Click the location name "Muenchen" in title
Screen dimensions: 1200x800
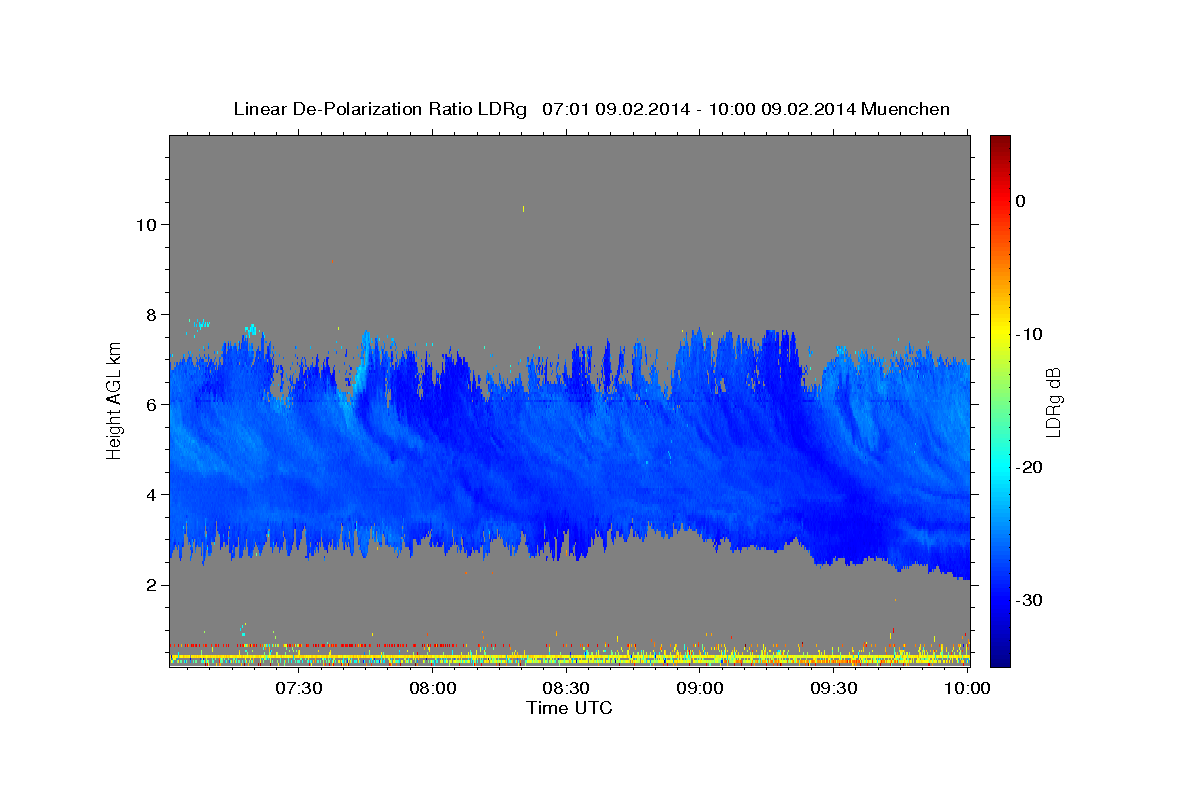906,109
